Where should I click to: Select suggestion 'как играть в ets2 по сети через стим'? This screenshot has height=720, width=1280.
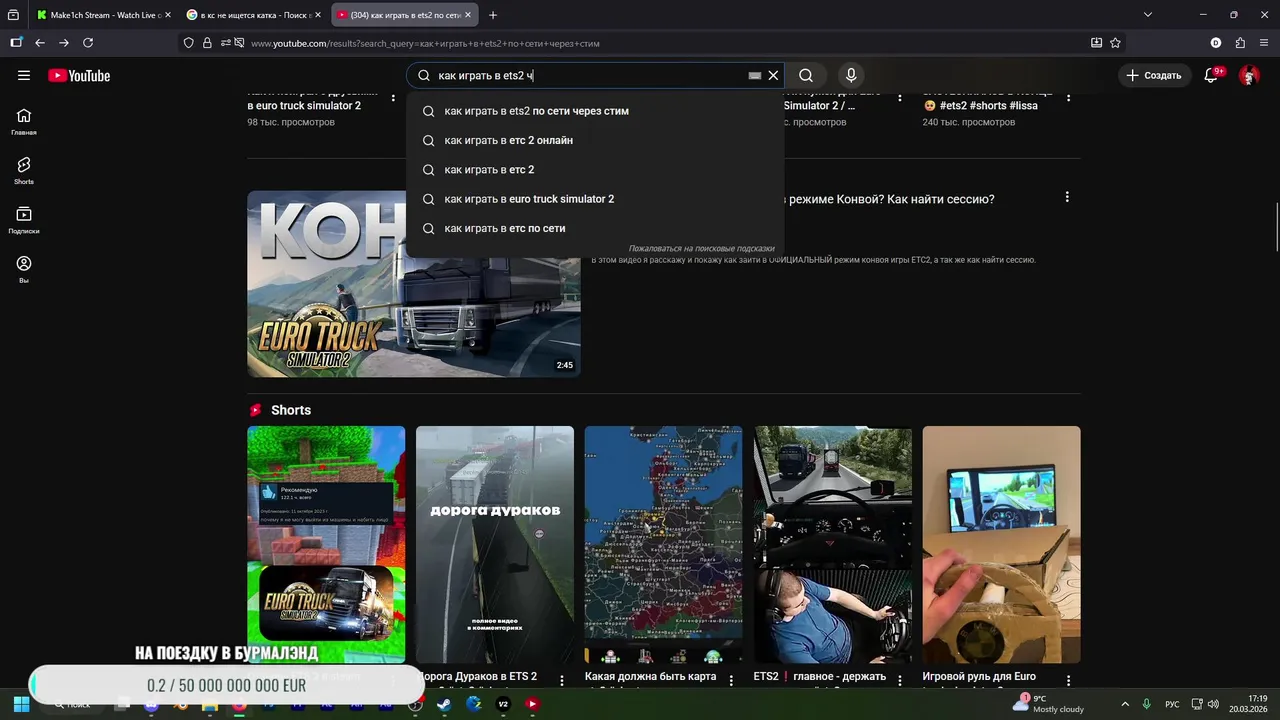[x=595, y=111]
